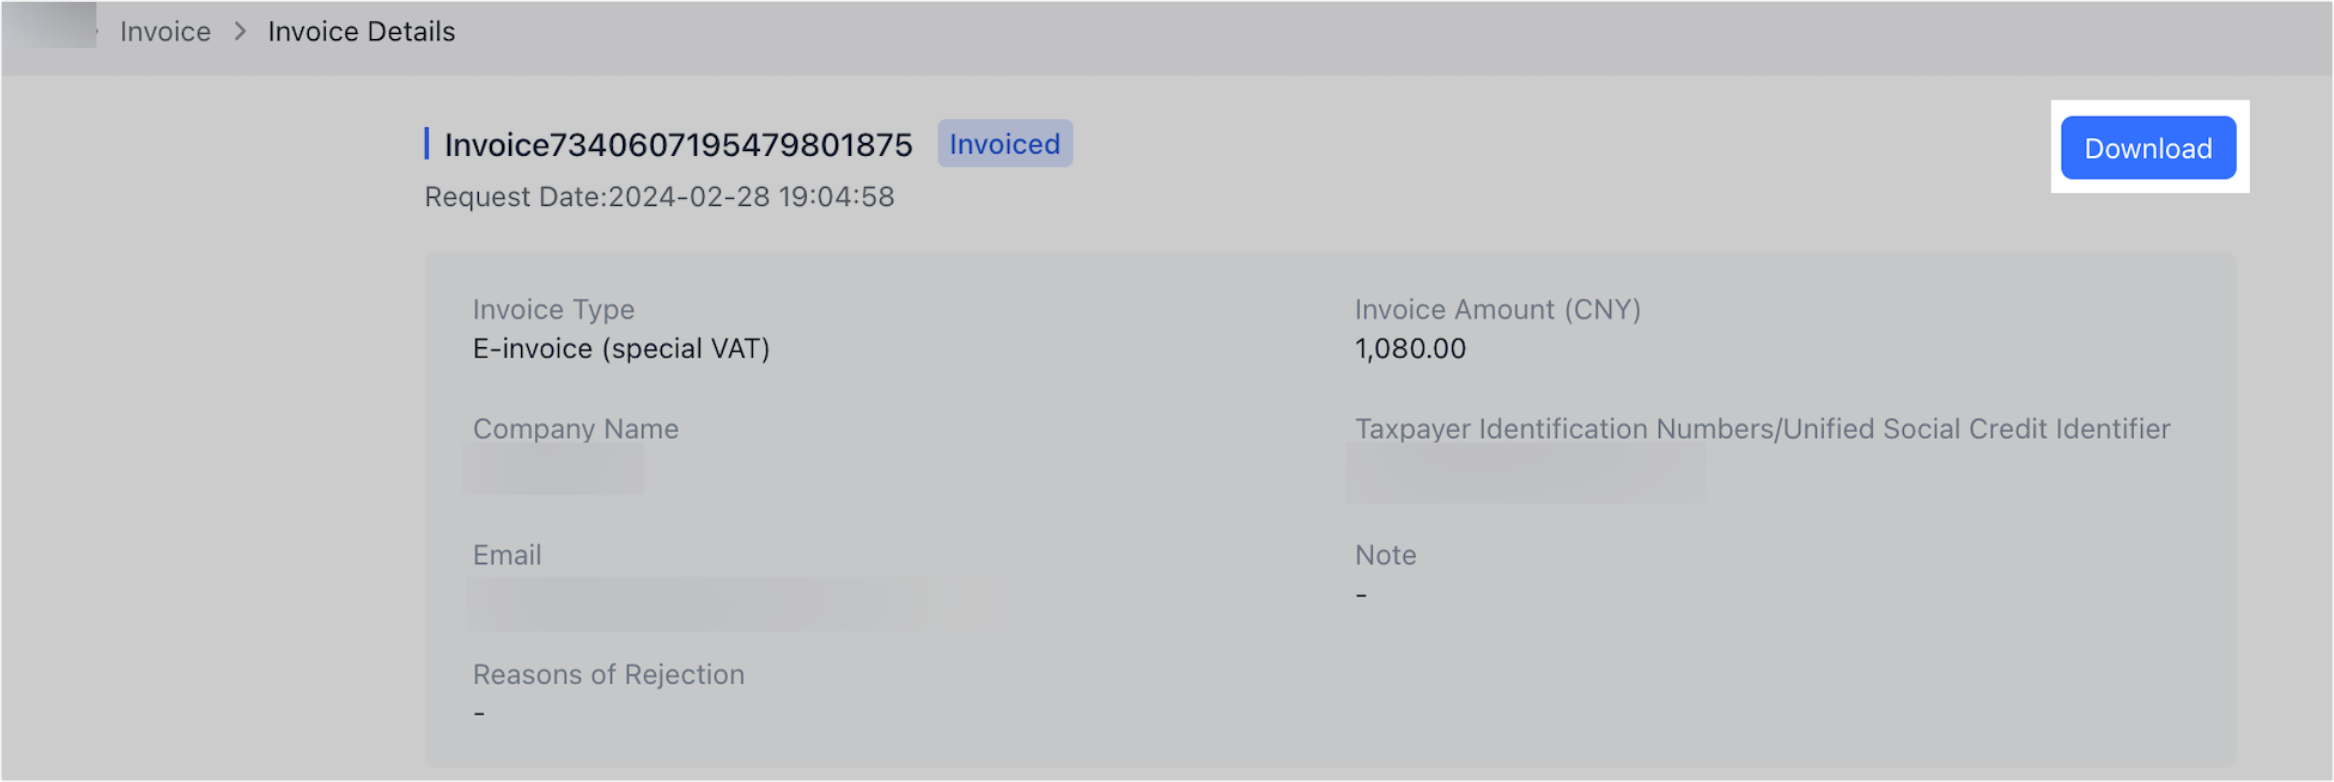
Task: Click the Company Name label
Action: coord(576,429)
